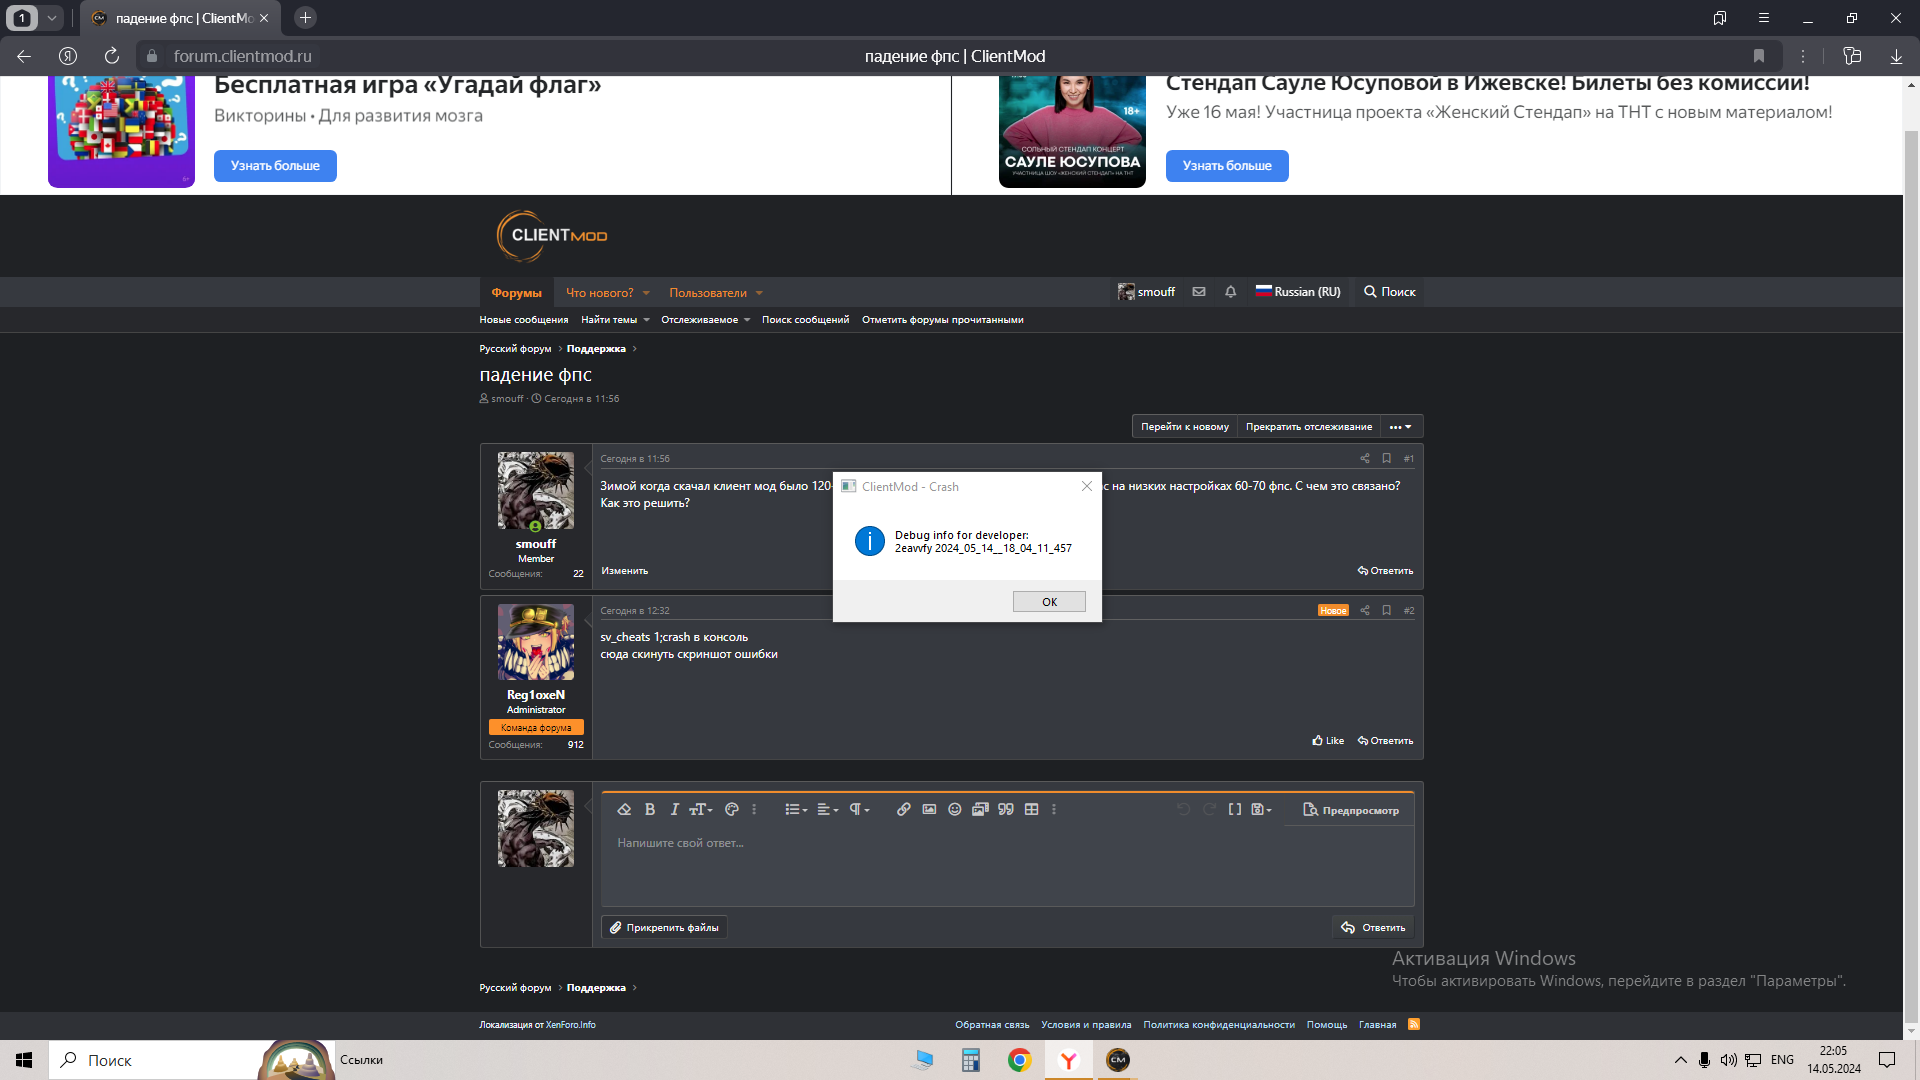Open the alerts bell icon

(1230, 292)
